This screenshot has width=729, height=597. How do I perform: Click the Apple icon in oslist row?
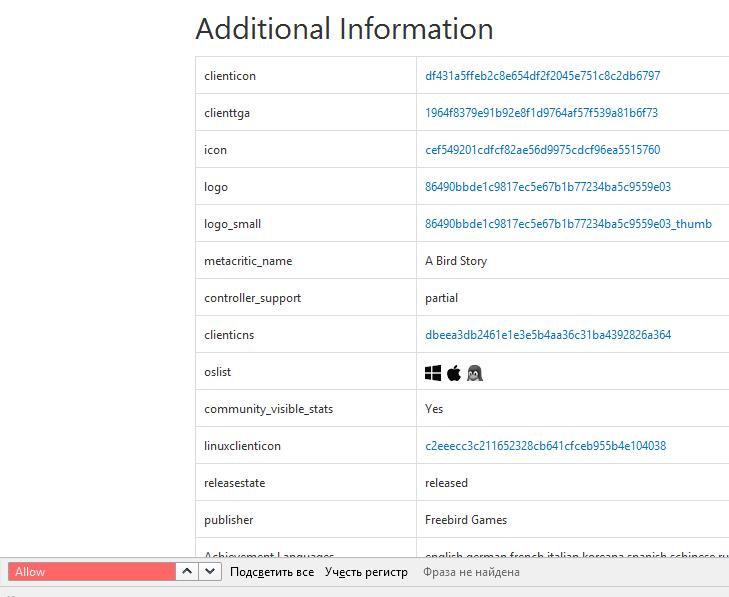tap(454, 373)
